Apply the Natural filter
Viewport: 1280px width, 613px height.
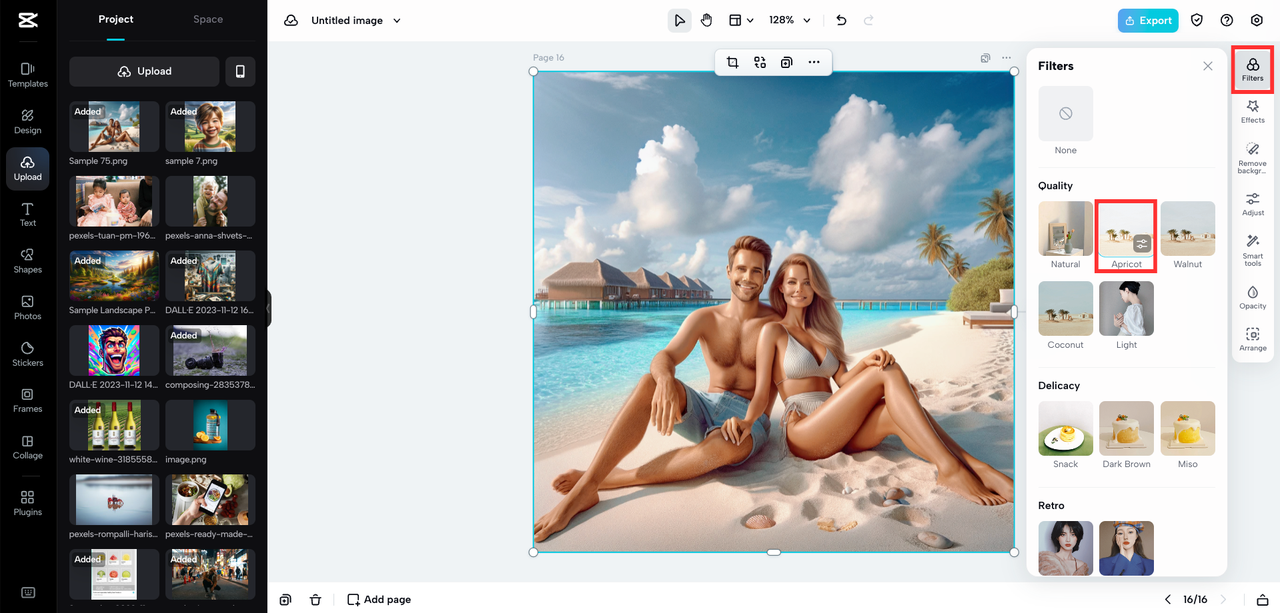coord(1066,228)
